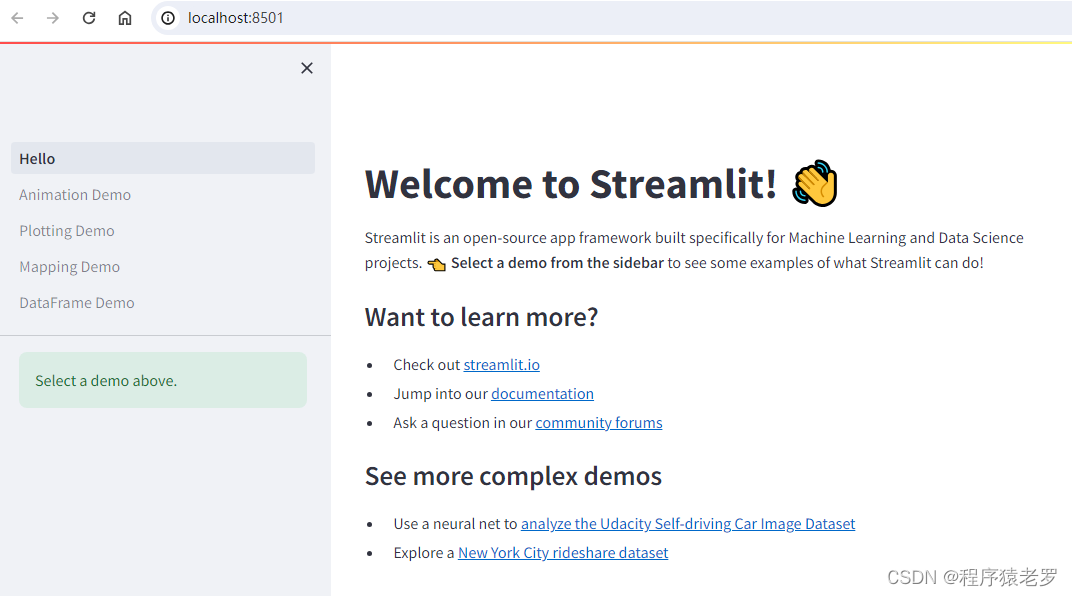
Task: Switch to the DataFrame Demo
Action: pyautogui.click(x=76, y=302)
